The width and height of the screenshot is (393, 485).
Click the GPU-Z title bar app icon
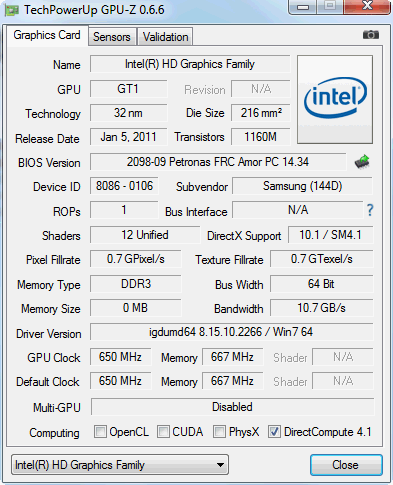click(x=11, y=10)
